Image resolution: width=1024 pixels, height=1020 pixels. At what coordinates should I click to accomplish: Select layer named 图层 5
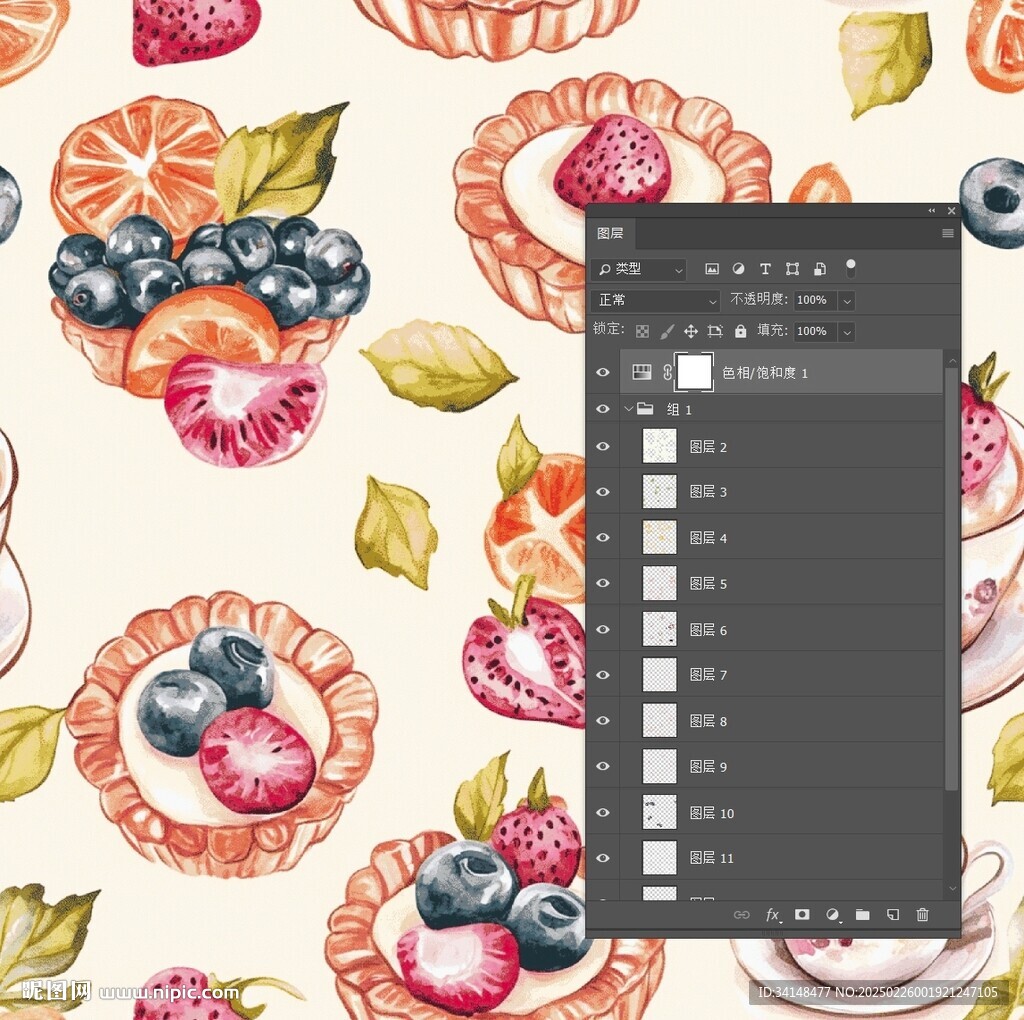708,583
